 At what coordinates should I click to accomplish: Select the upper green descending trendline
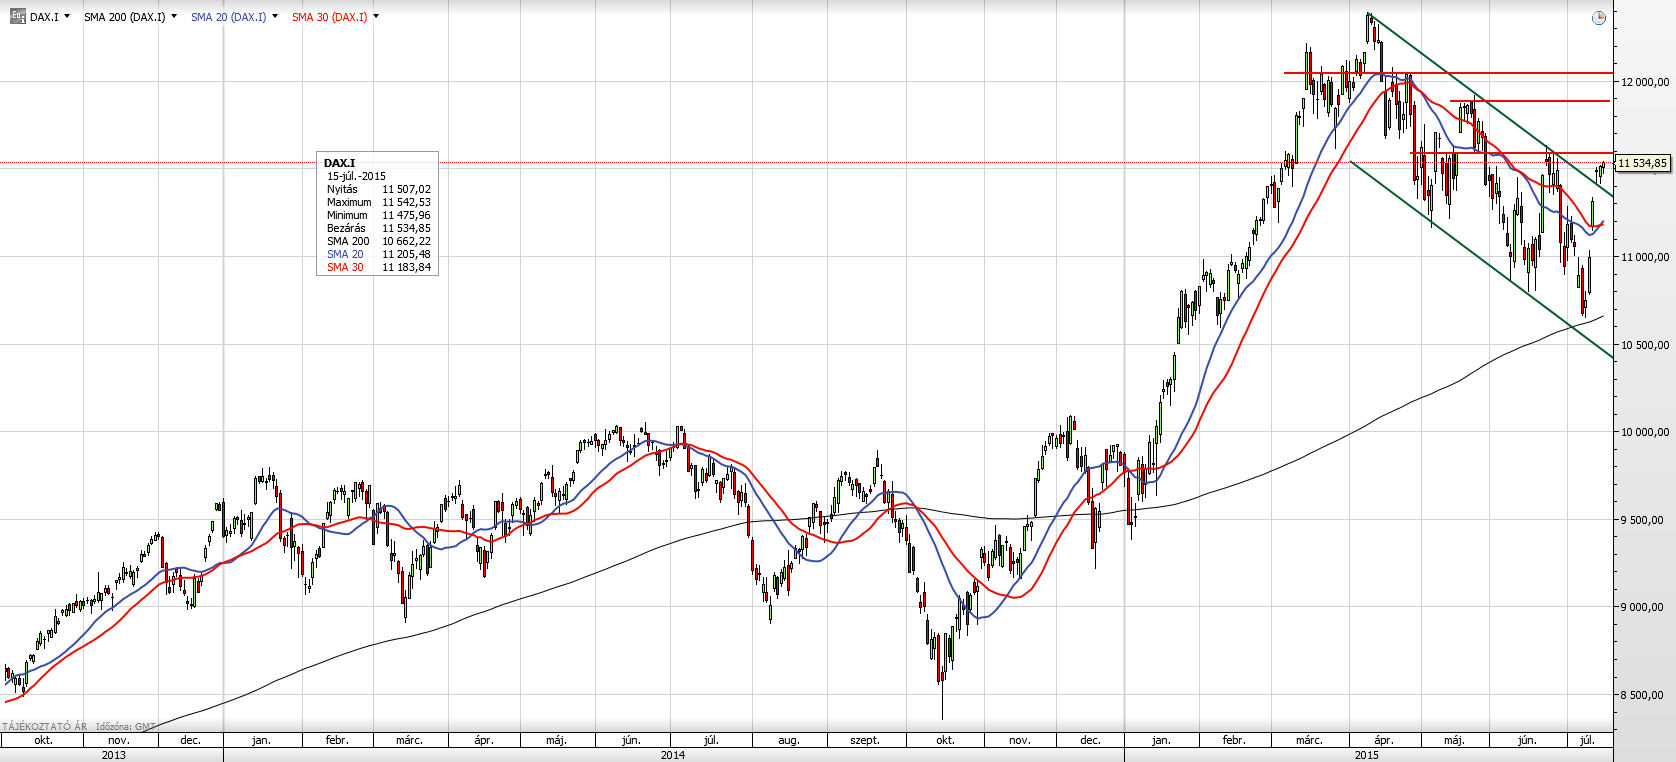[x=1490, y=104]
